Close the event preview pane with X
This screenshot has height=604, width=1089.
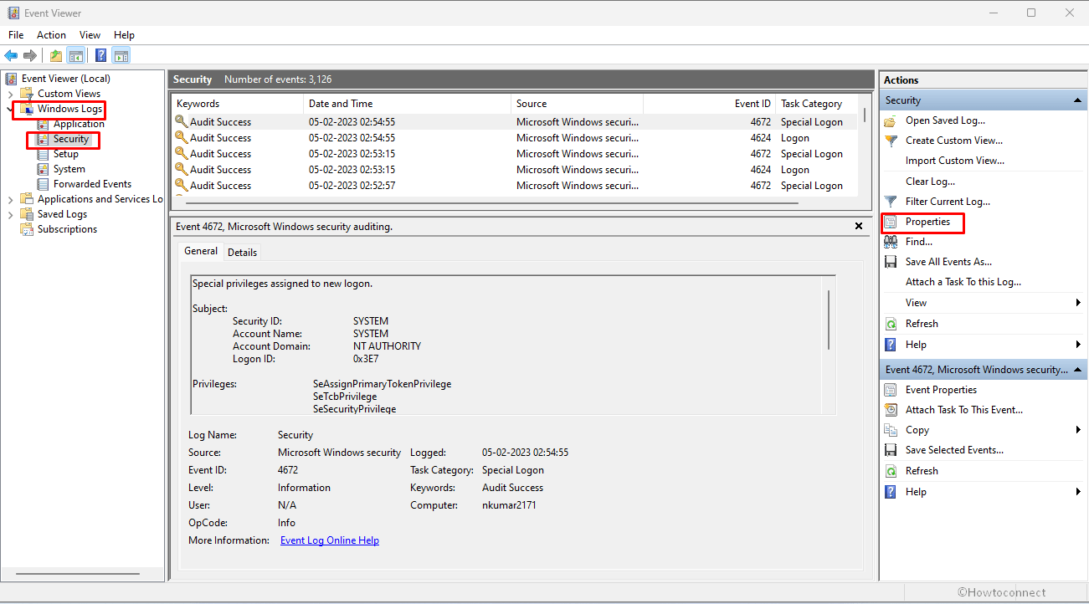pos(858,226)
